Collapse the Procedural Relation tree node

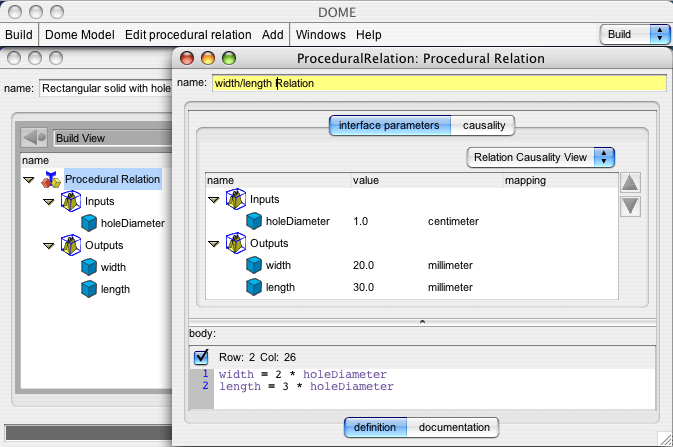point(29,180)
